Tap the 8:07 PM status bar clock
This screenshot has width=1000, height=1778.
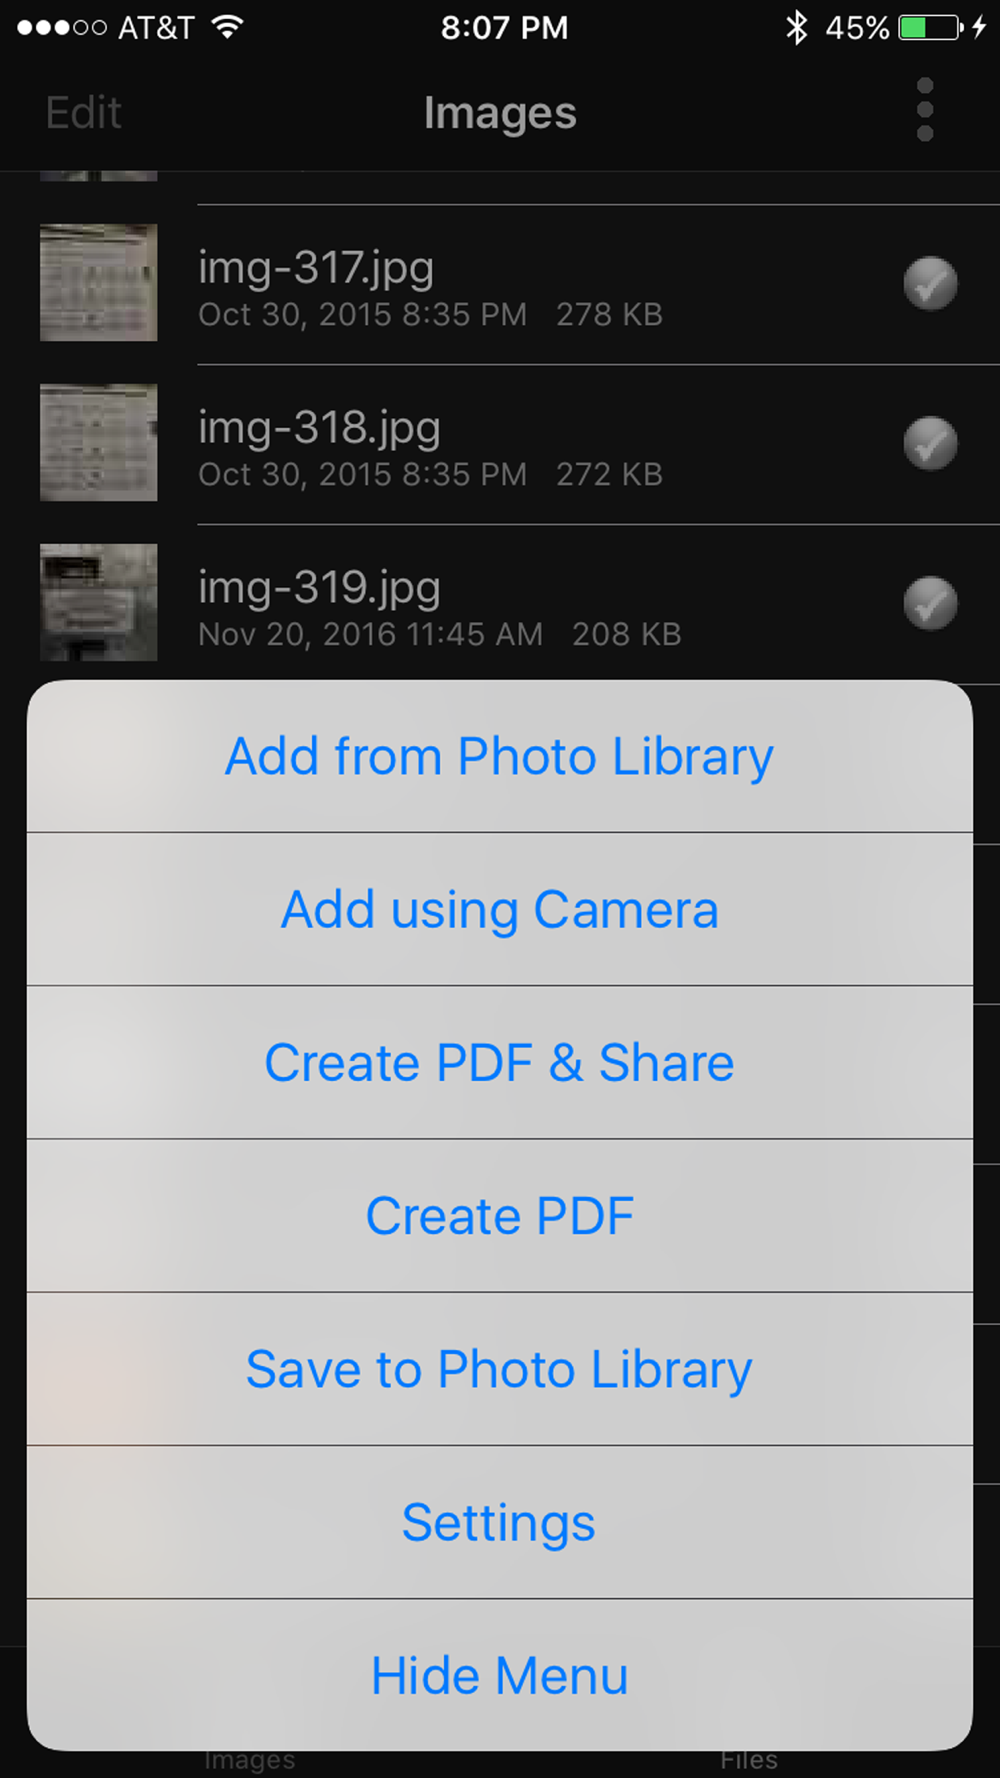504,27
